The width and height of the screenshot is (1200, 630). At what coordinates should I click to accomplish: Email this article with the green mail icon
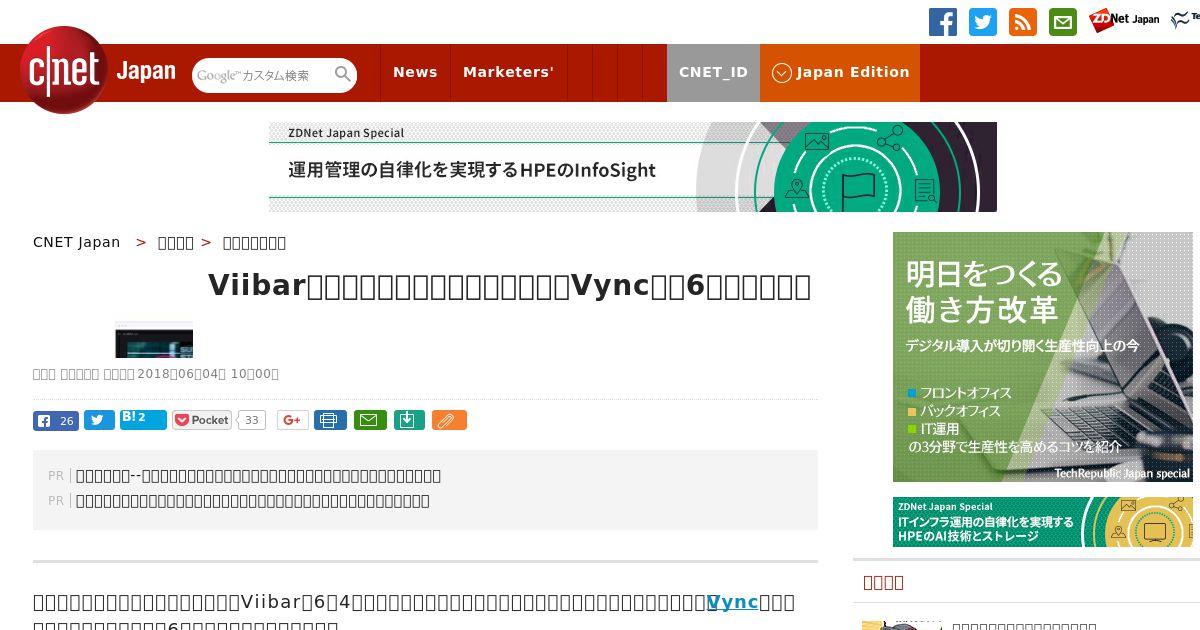pos(368,420)
